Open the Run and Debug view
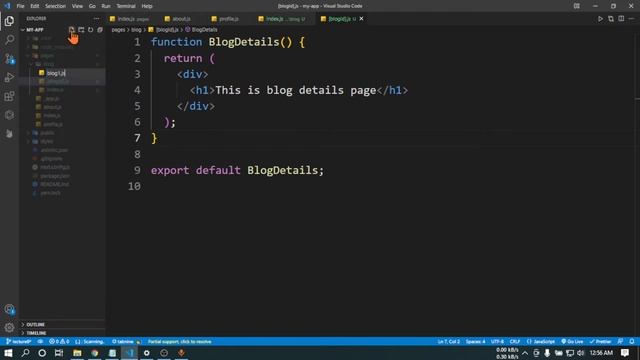The height and width of the screenshot is (360, 640). click(x=9, y=77)
